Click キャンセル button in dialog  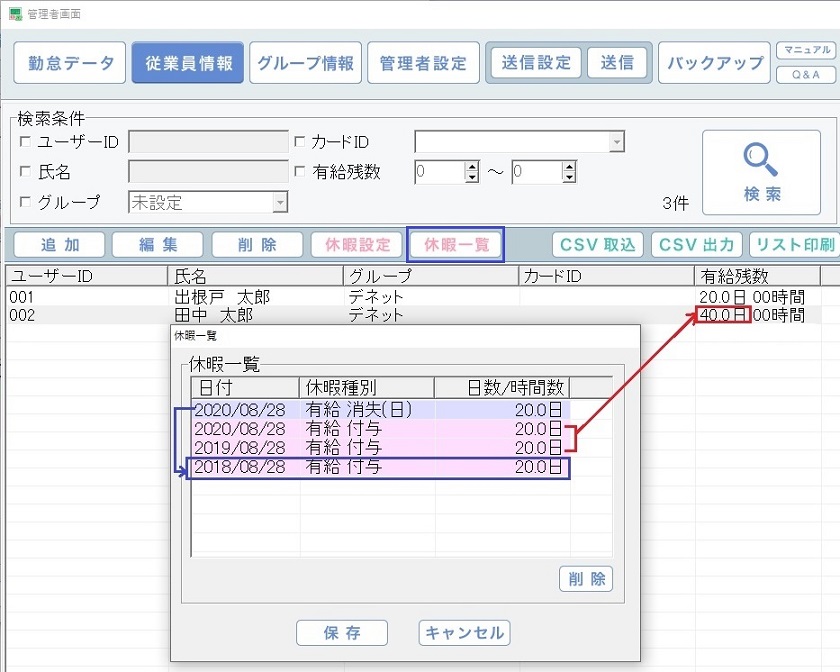point(464,633)
